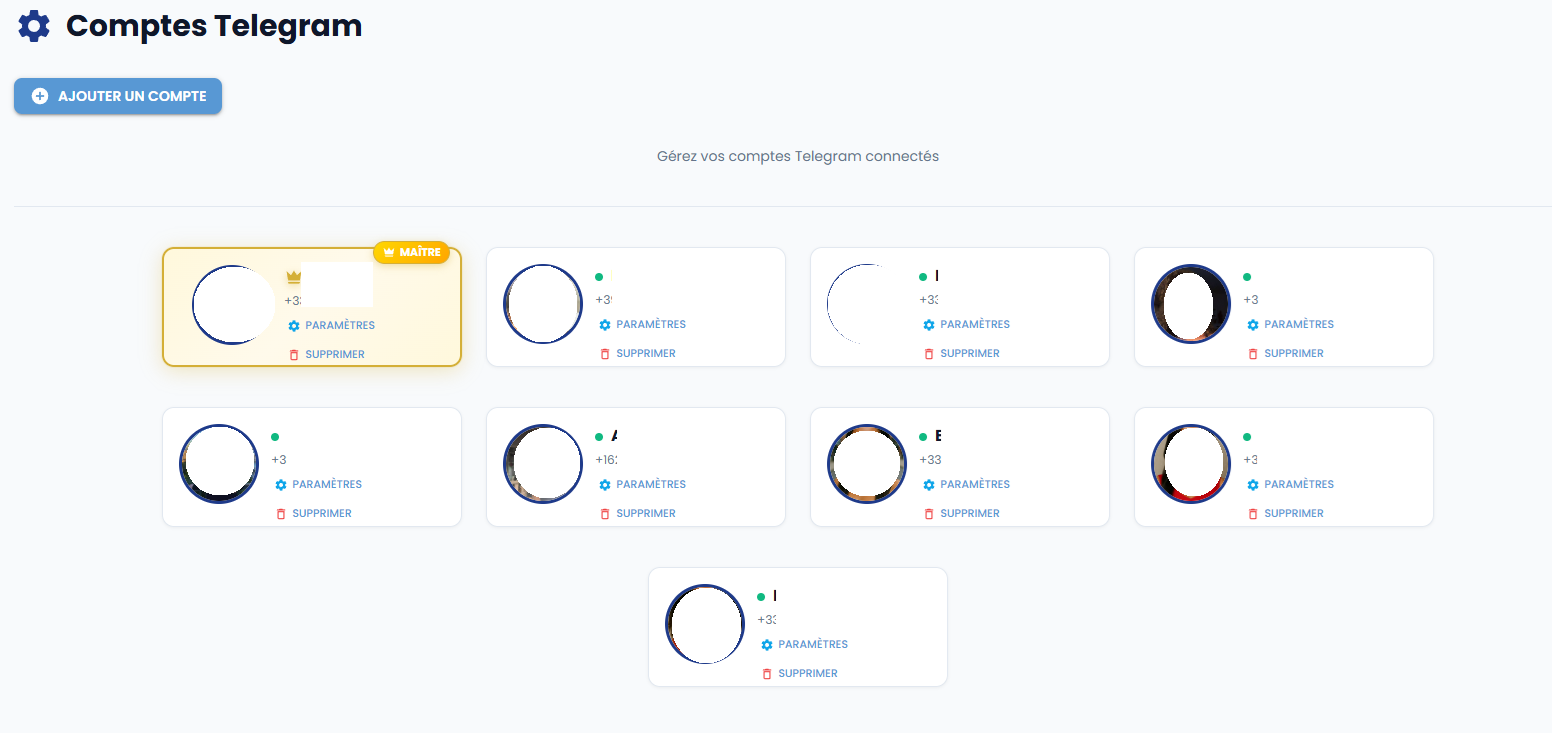Click the avatar of the bottom center account
The height and width of the screenshot is (733, 1552).
[x=705, y=624]
